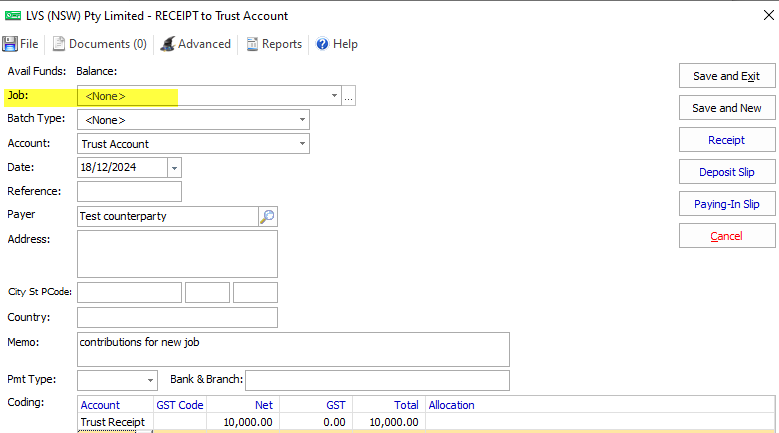Image resolution: width=779 pixels, height=433 pixels.
Task: Click the Payer search magnifier icon
Action: click(x=267, y=216)
